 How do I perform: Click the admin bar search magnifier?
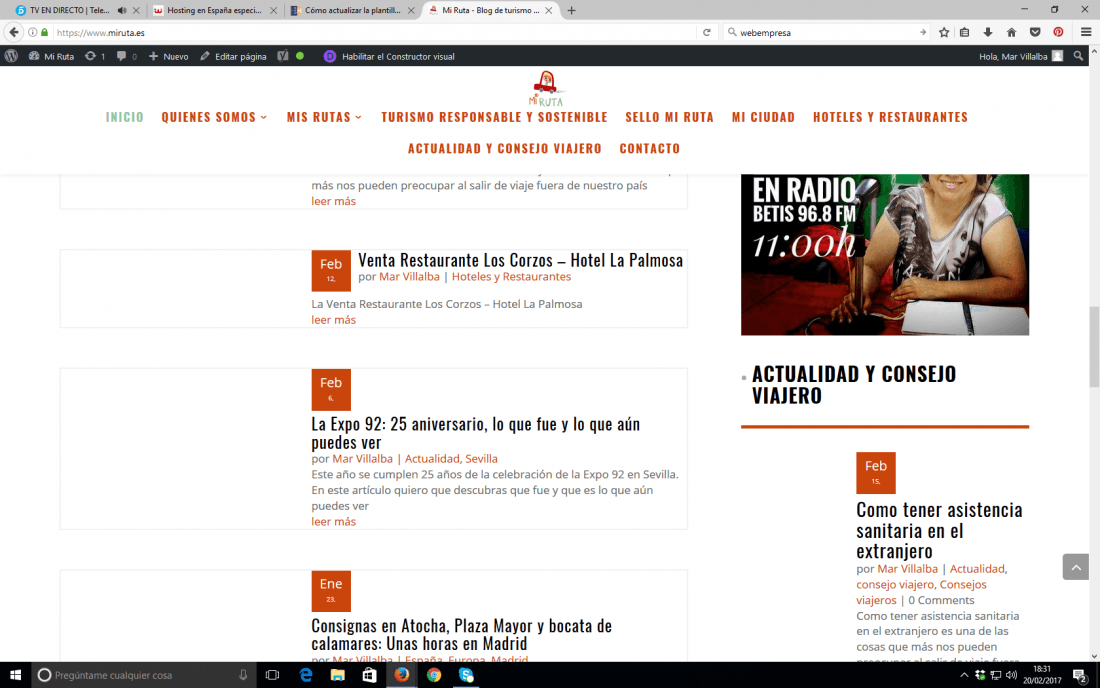(x=1078, y=56)
